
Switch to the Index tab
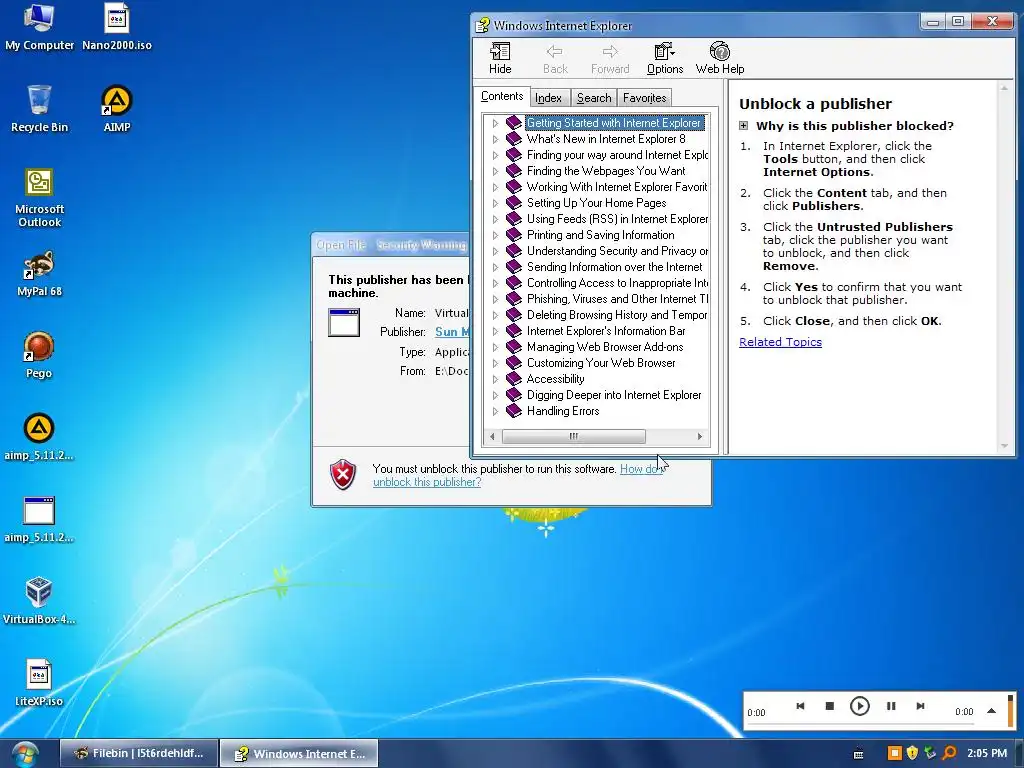tap(548, 98)
